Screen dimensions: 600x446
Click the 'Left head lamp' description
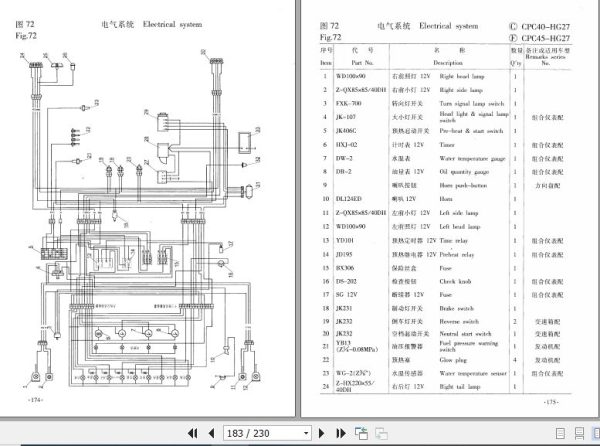[459, 227]
